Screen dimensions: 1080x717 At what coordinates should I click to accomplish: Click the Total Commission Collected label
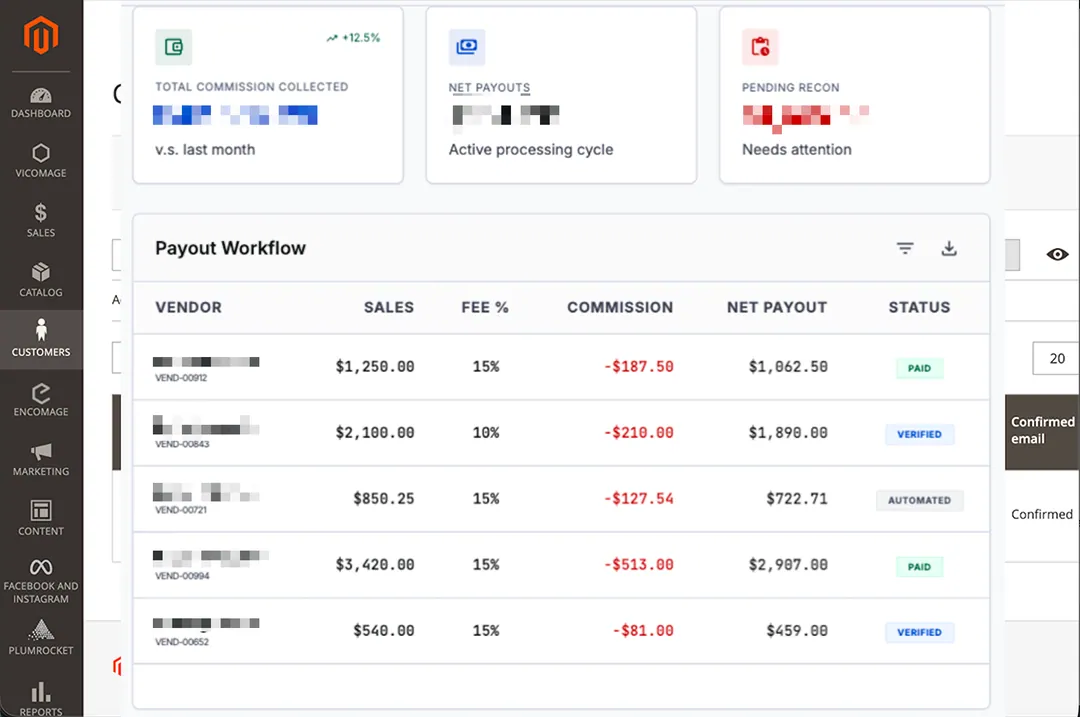pos(251,87)
